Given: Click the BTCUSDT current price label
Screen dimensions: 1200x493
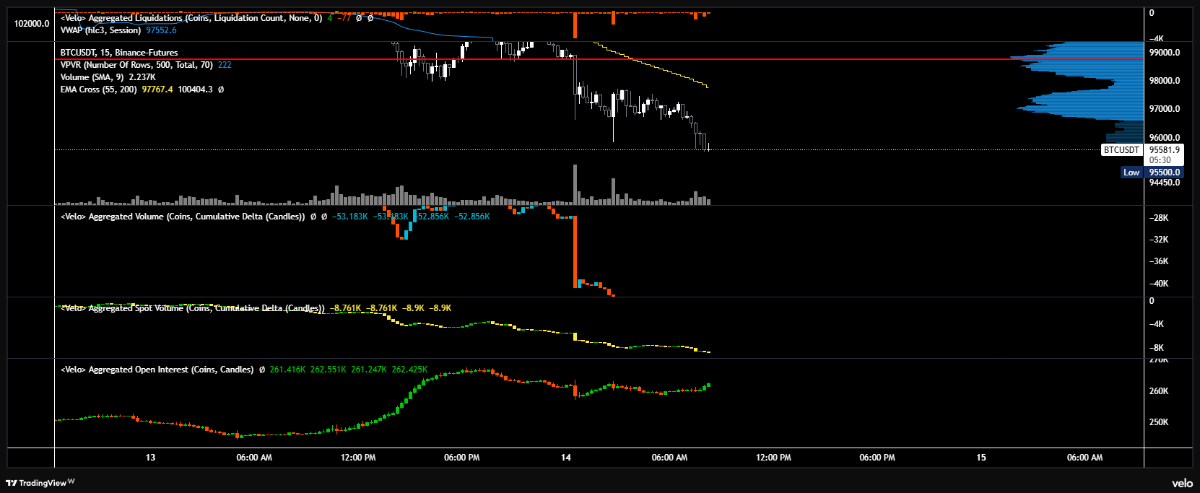Looking at the screenshot, I should pos(1120,149).
